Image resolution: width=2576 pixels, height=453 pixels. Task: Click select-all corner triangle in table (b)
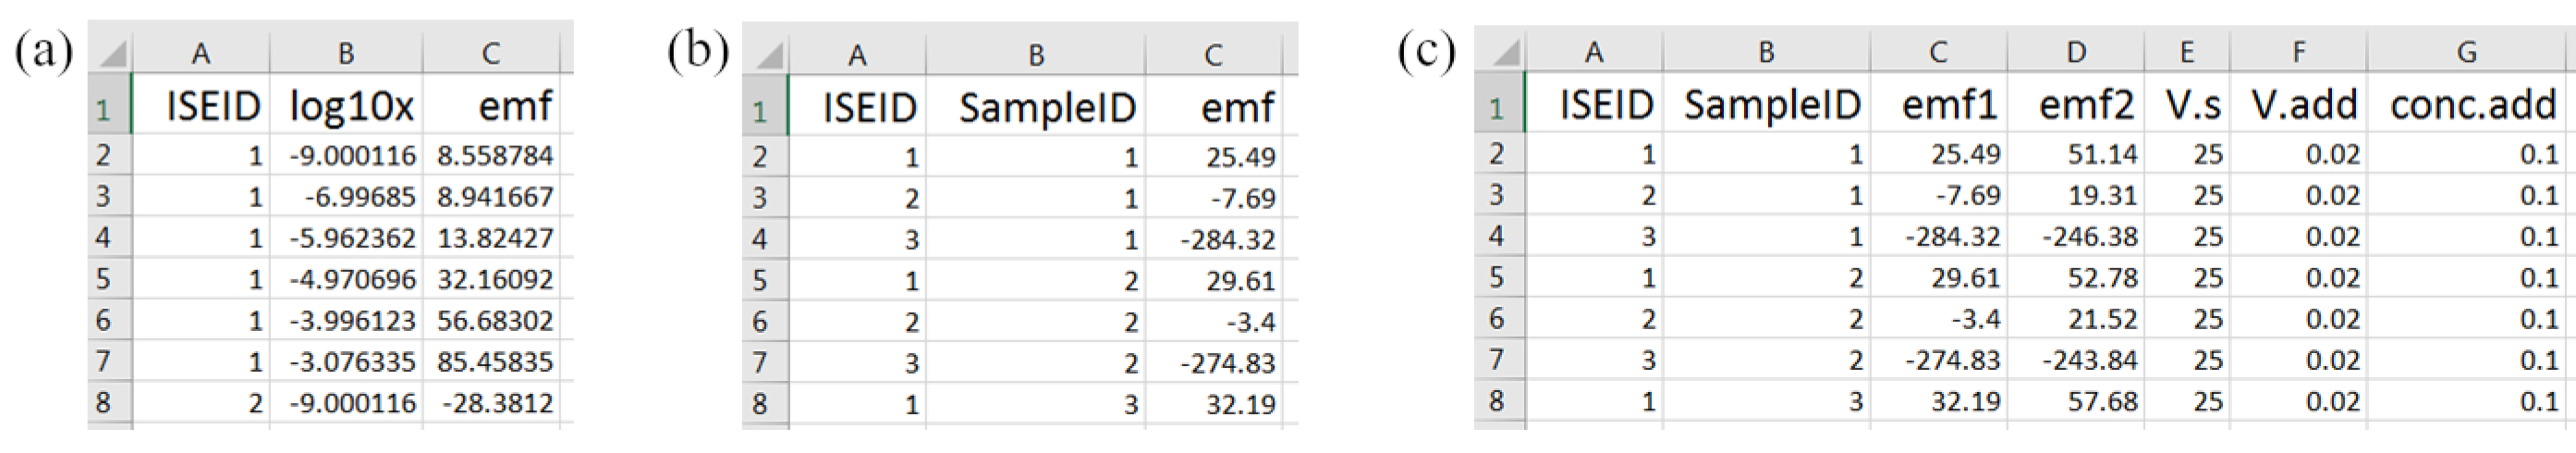click(767, 54)
